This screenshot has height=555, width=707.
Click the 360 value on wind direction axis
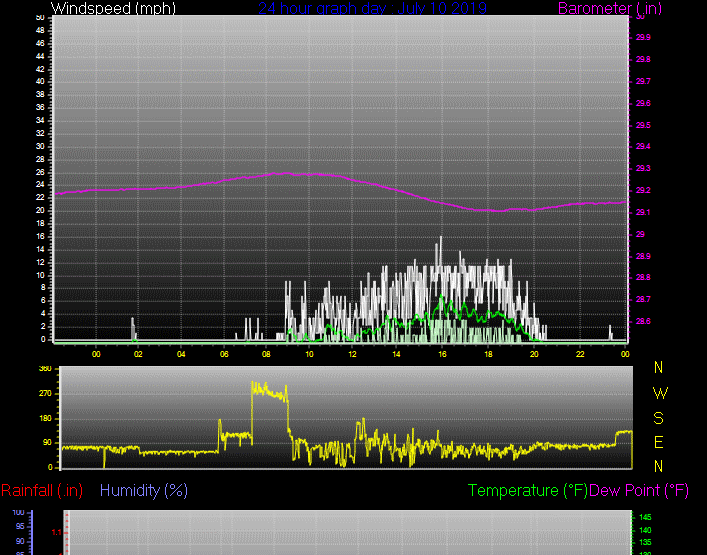coord(45,369)
